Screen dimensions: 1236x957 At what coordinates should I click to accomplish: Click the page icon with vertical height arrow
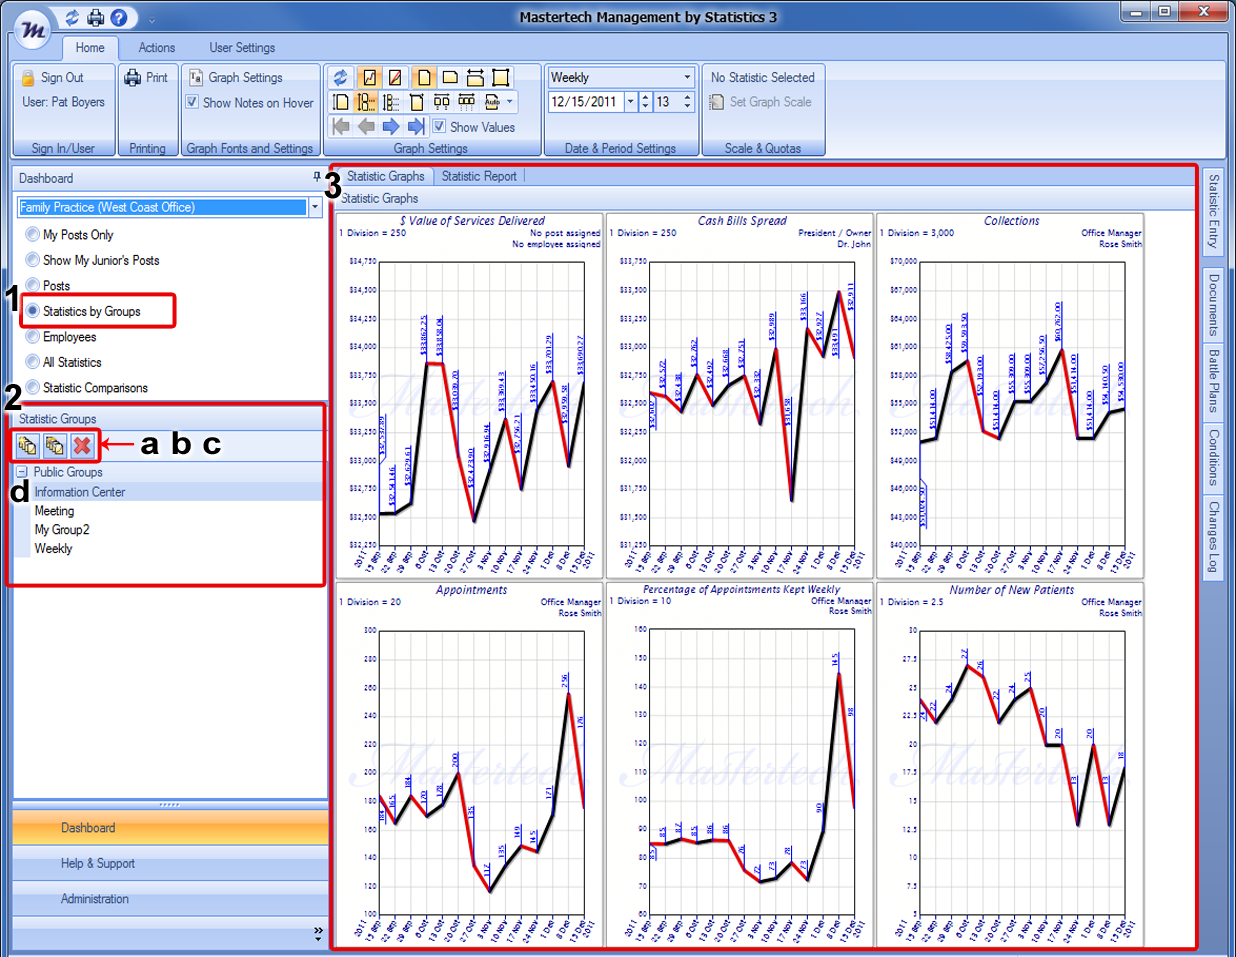click(x=340, y=102)
